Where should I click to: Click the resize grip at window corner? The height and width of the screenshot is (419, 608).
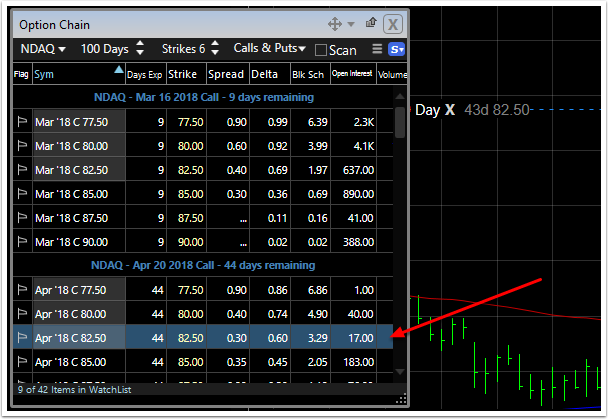[x=401, y=399]
